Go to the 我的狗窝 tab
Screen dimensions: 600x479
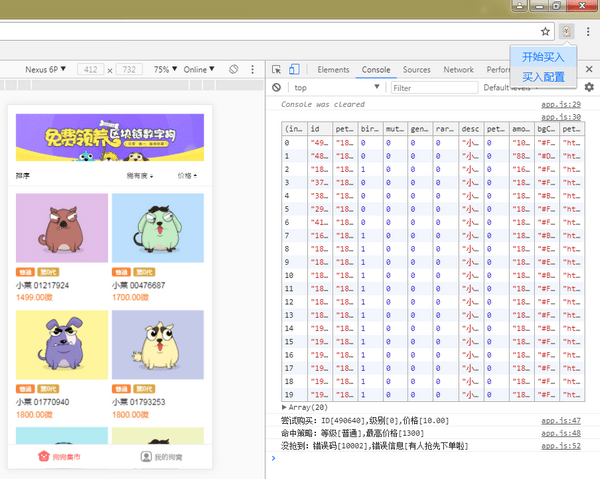[161, 457]
